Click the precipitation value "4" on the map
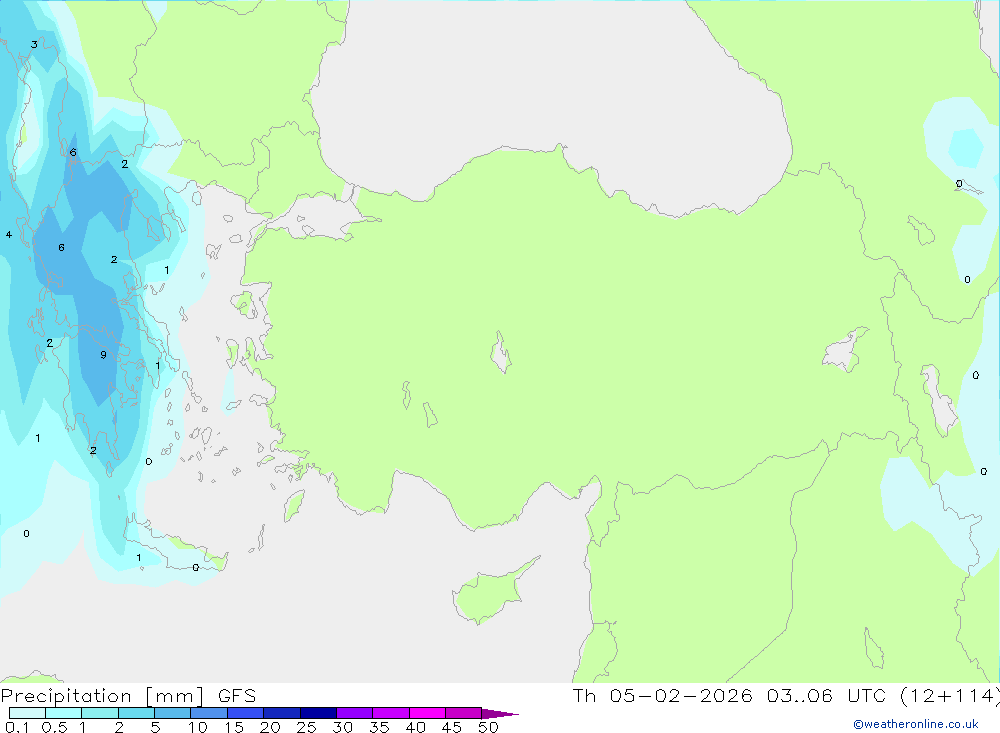Image resolution: width=1000 pixels, height=733 pixels. [x=9, y=235]
